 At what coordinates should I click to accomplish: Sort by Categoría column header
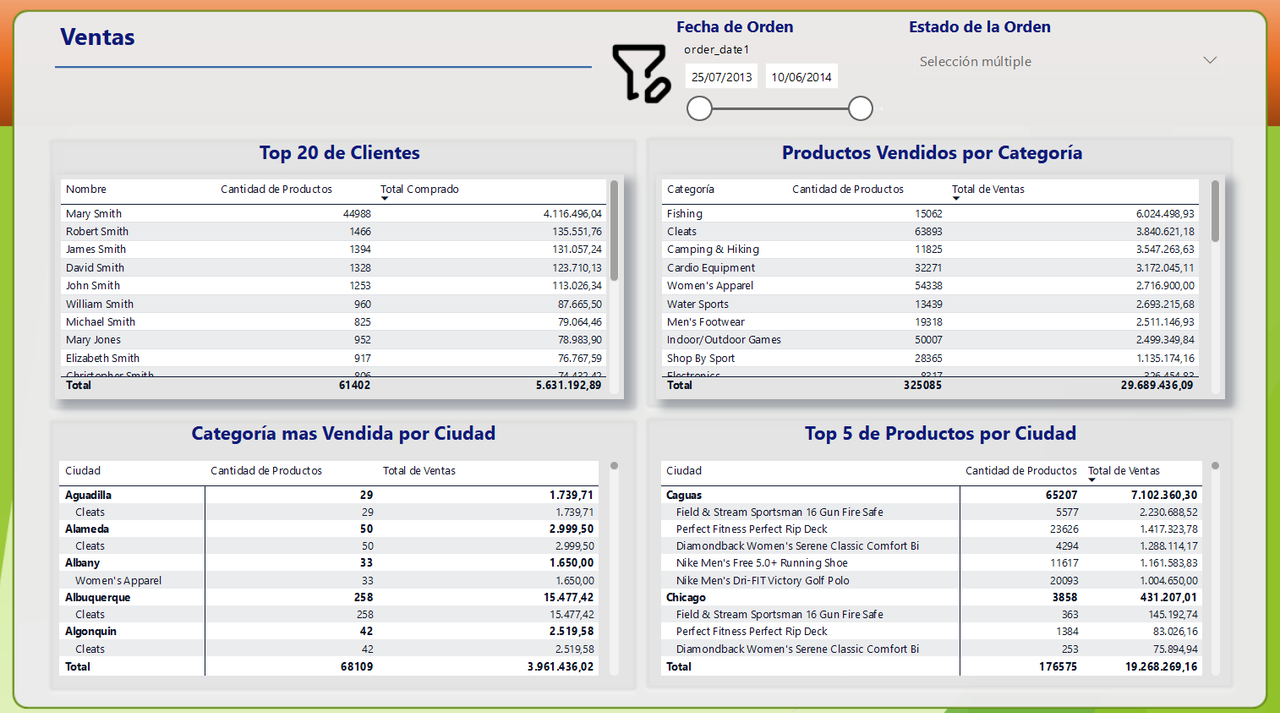tap(691, 189)
